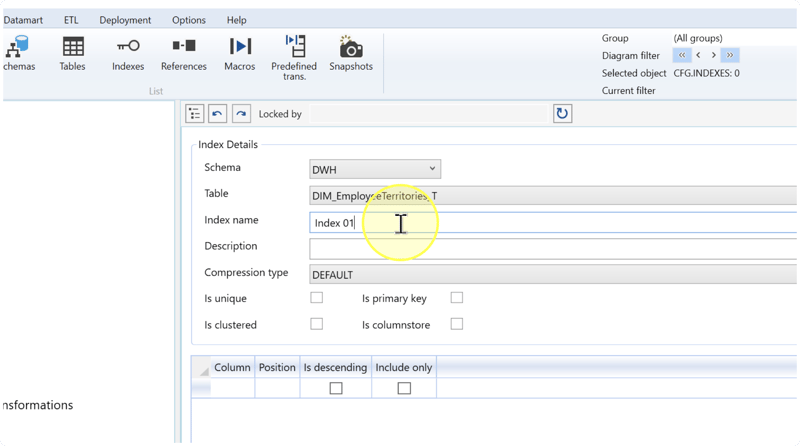800x446 pixels.
Task: Click the Is descending column header
Action: tap(335, 367)
